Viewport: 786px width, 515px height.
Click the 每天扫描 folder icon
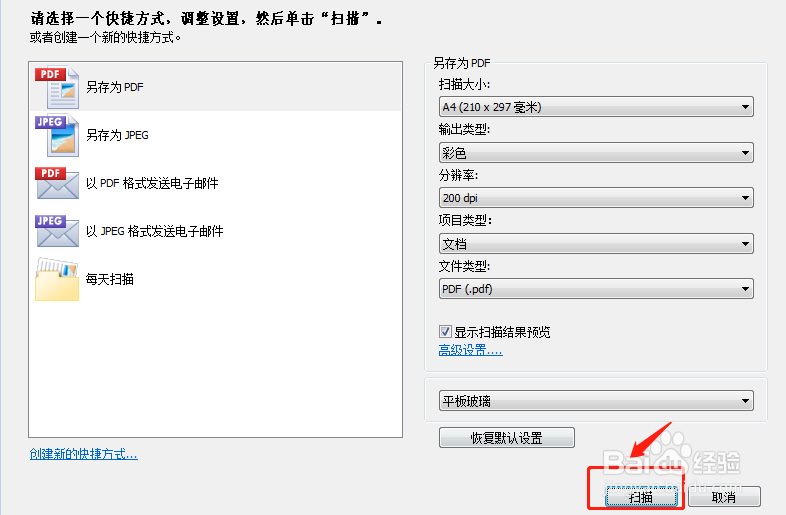pyautogui.click(x=57, y=279)
